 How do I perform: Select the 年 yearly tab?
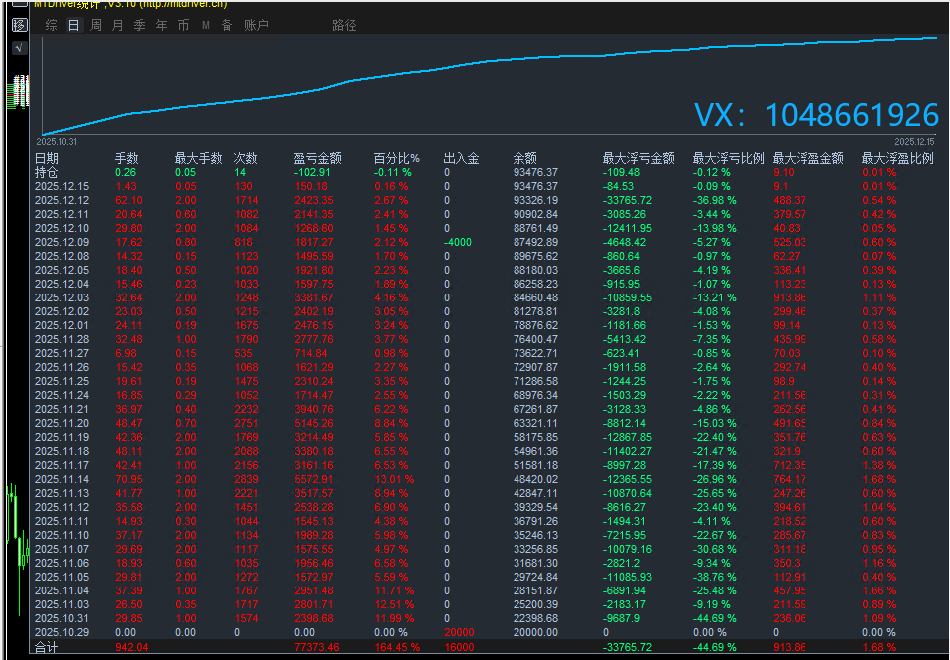coord(161,25)
